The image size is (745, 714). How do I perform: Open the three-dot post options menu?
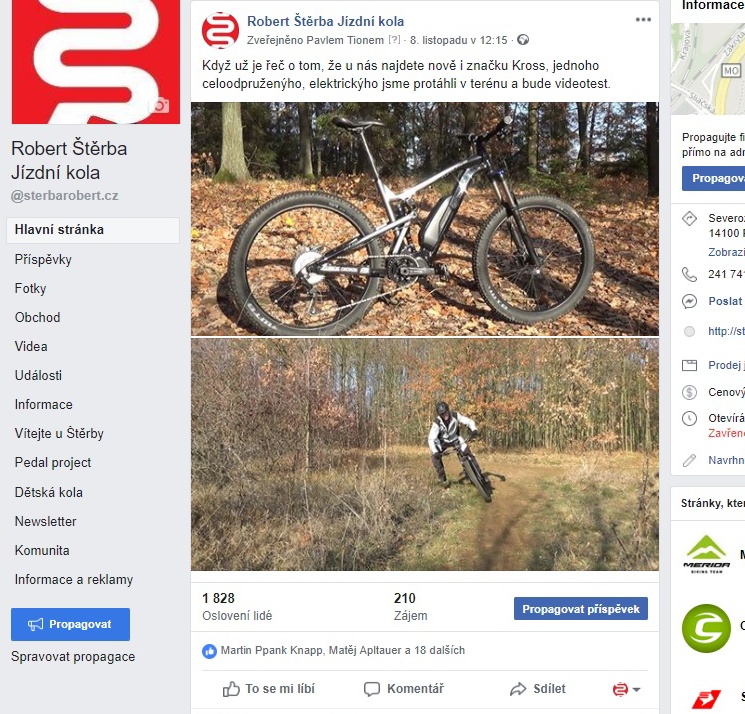(x=643, y=19)
